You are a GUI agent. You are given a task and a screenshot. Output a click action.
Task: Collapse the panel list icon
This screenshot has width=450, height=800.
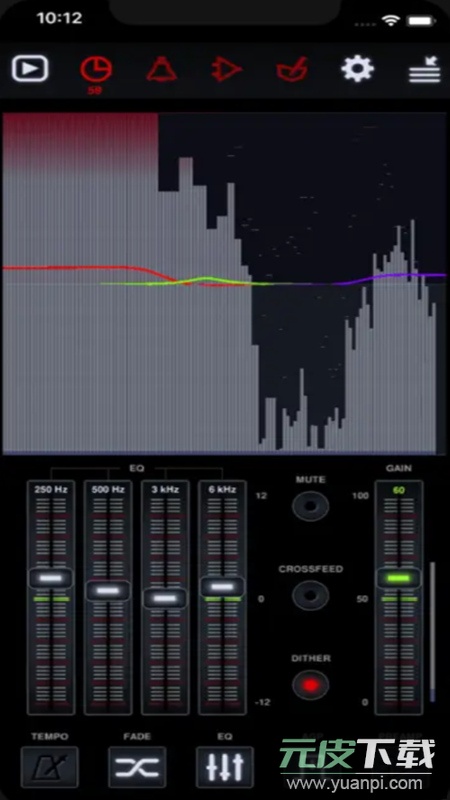424,69
